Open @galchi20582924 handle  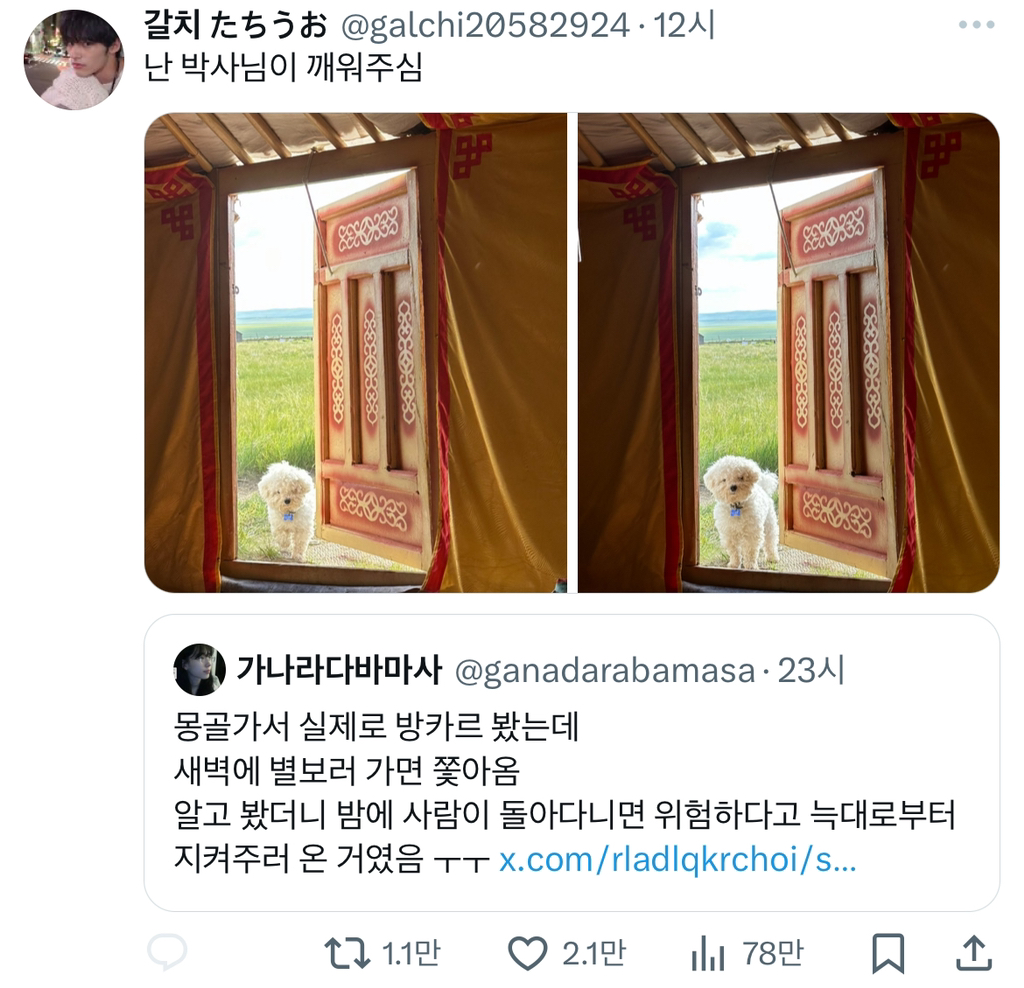485,26
